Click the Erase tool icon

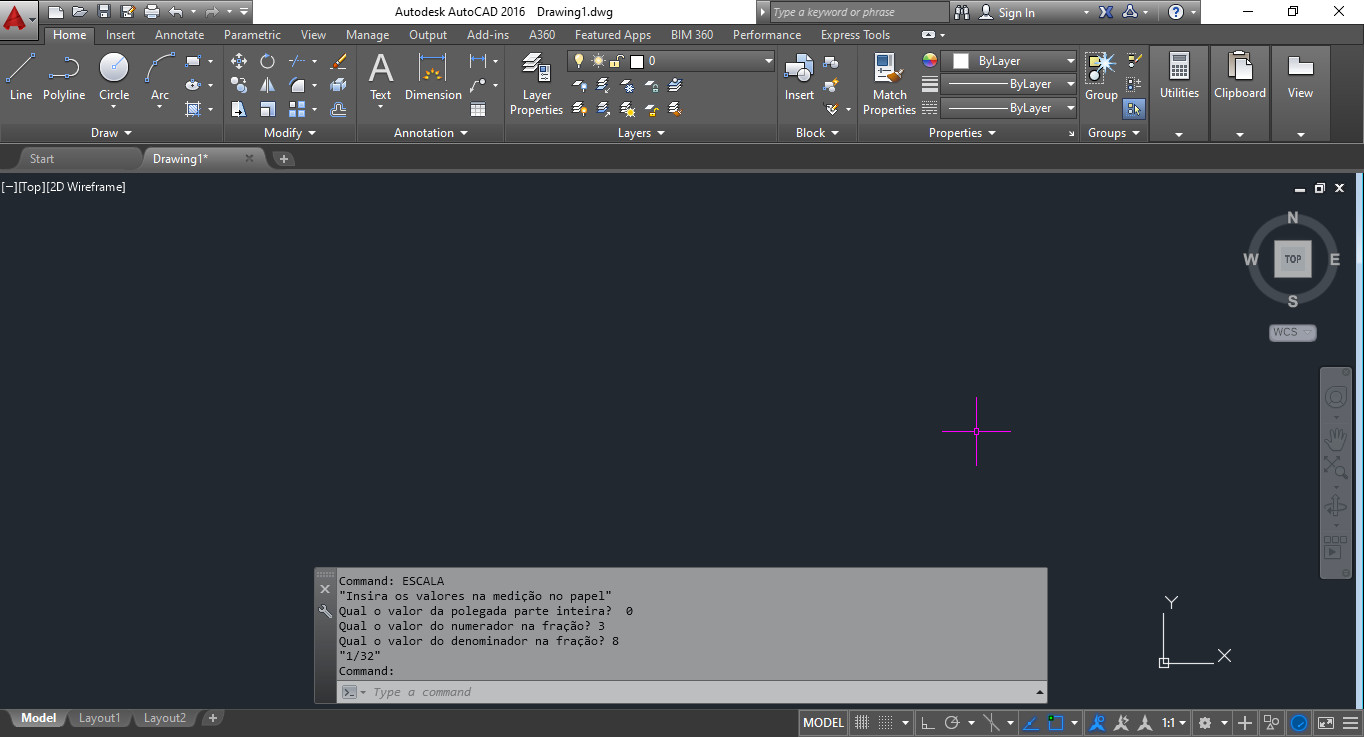[338, 61]
